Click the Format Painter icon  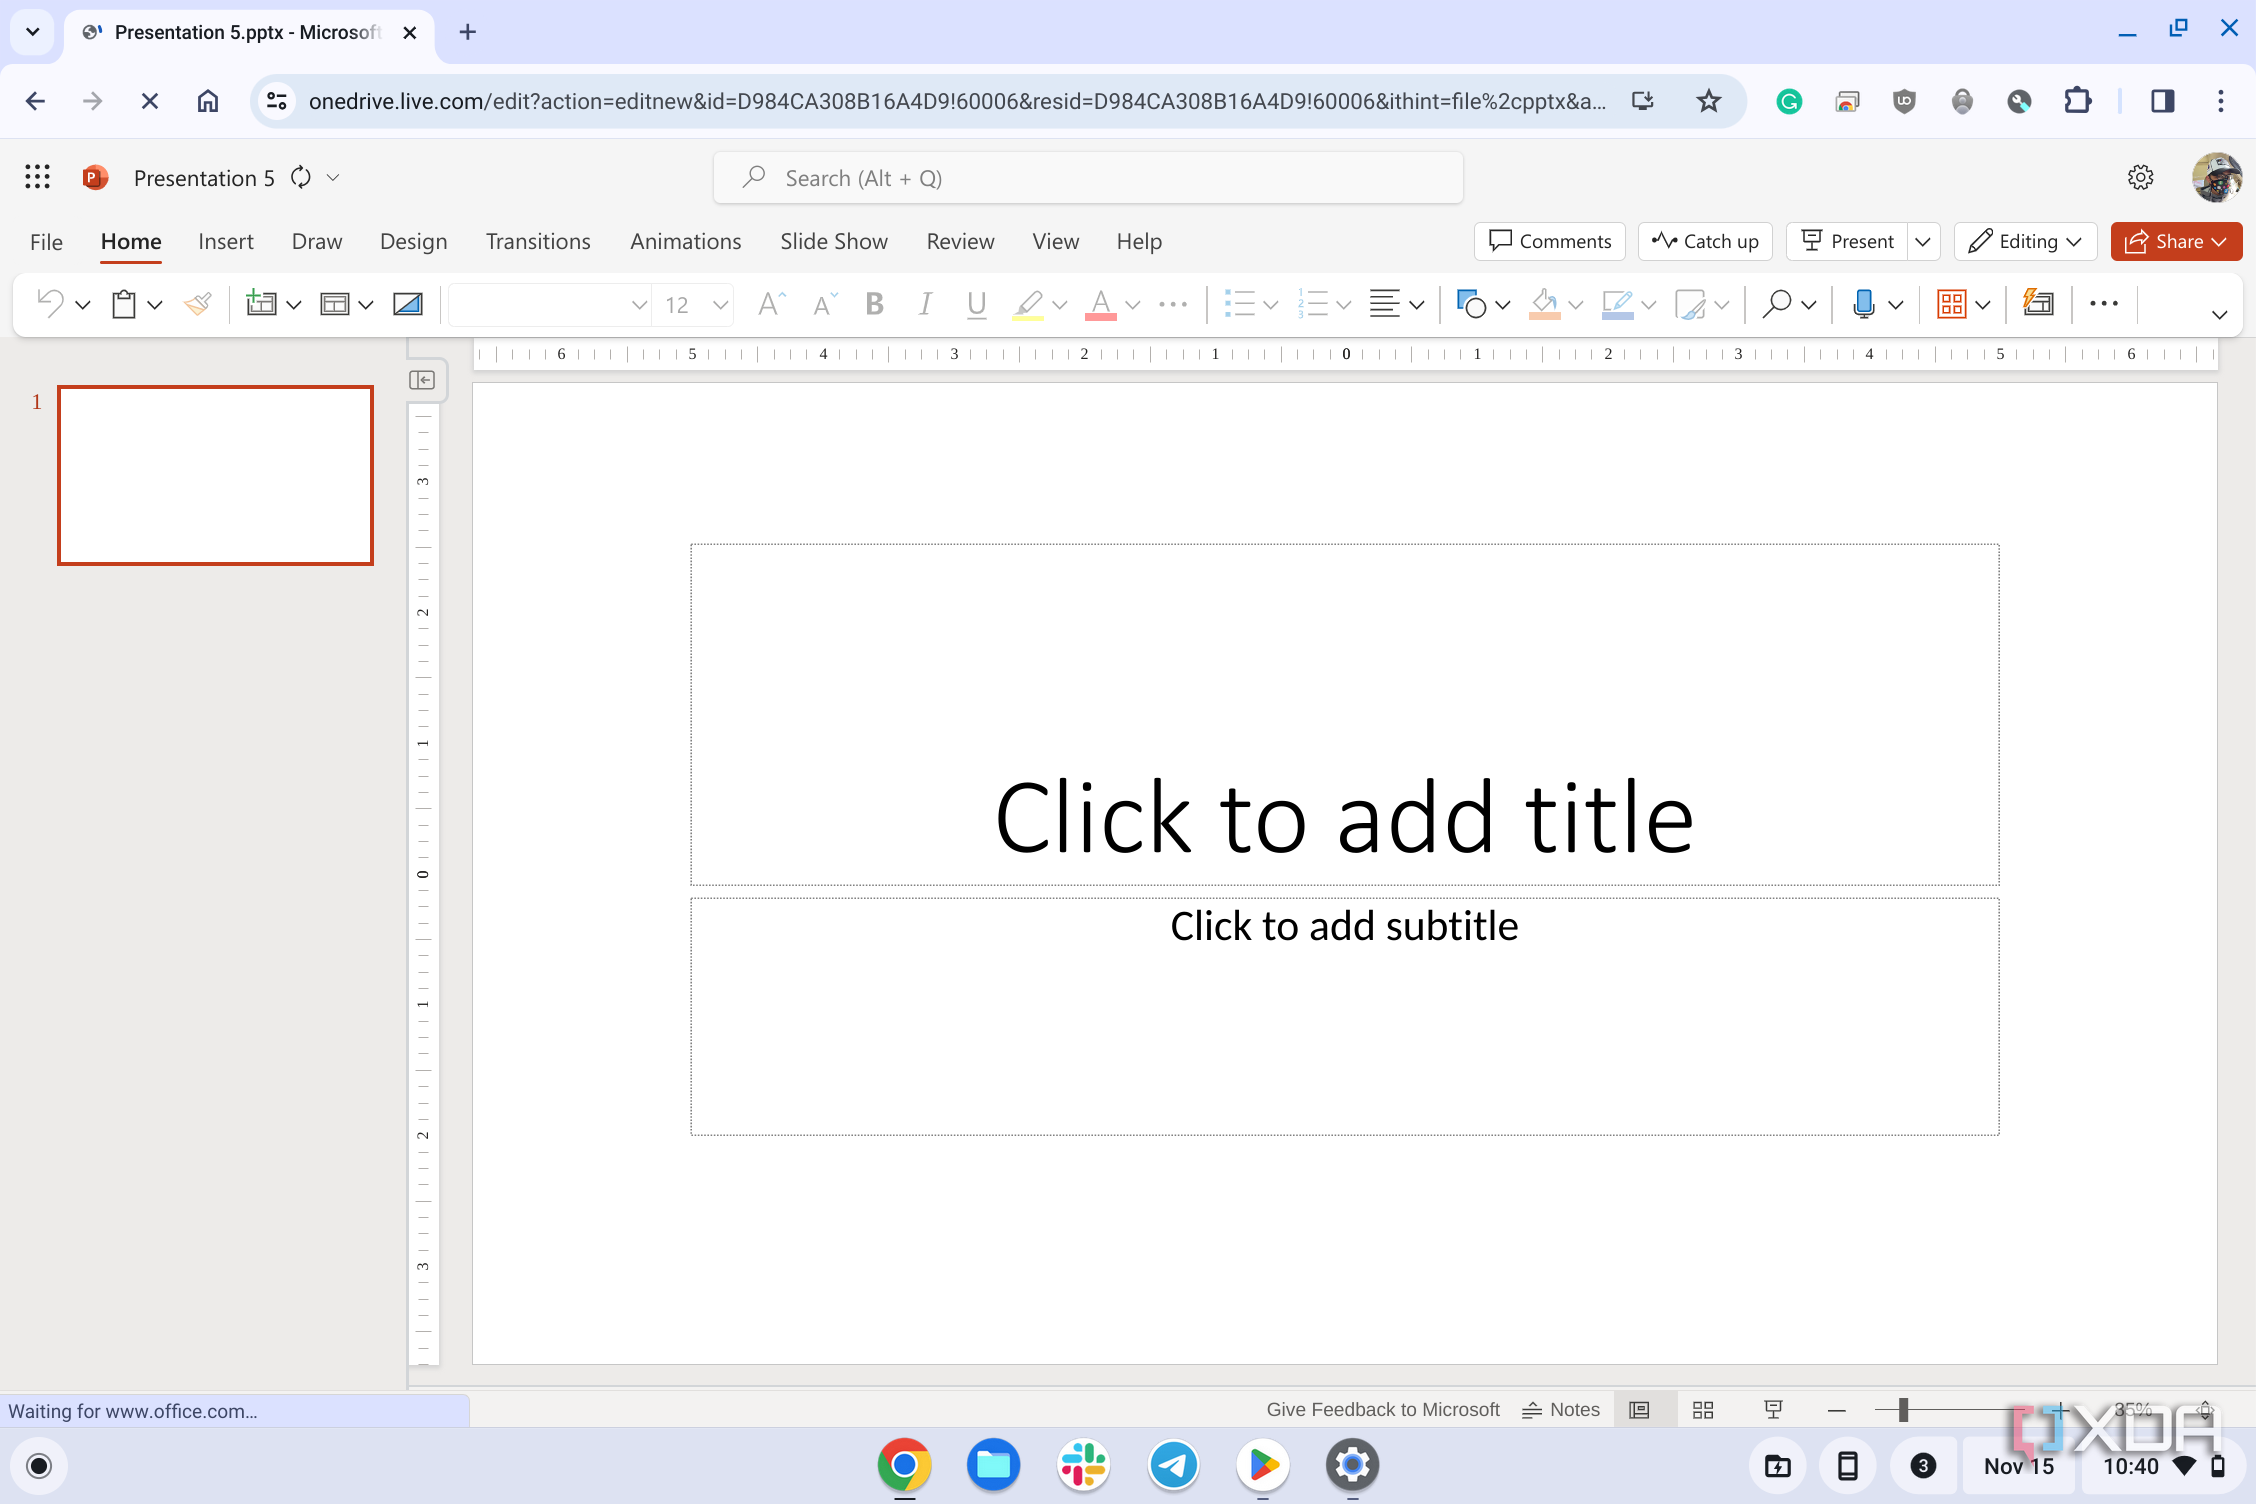pos(197,304)
